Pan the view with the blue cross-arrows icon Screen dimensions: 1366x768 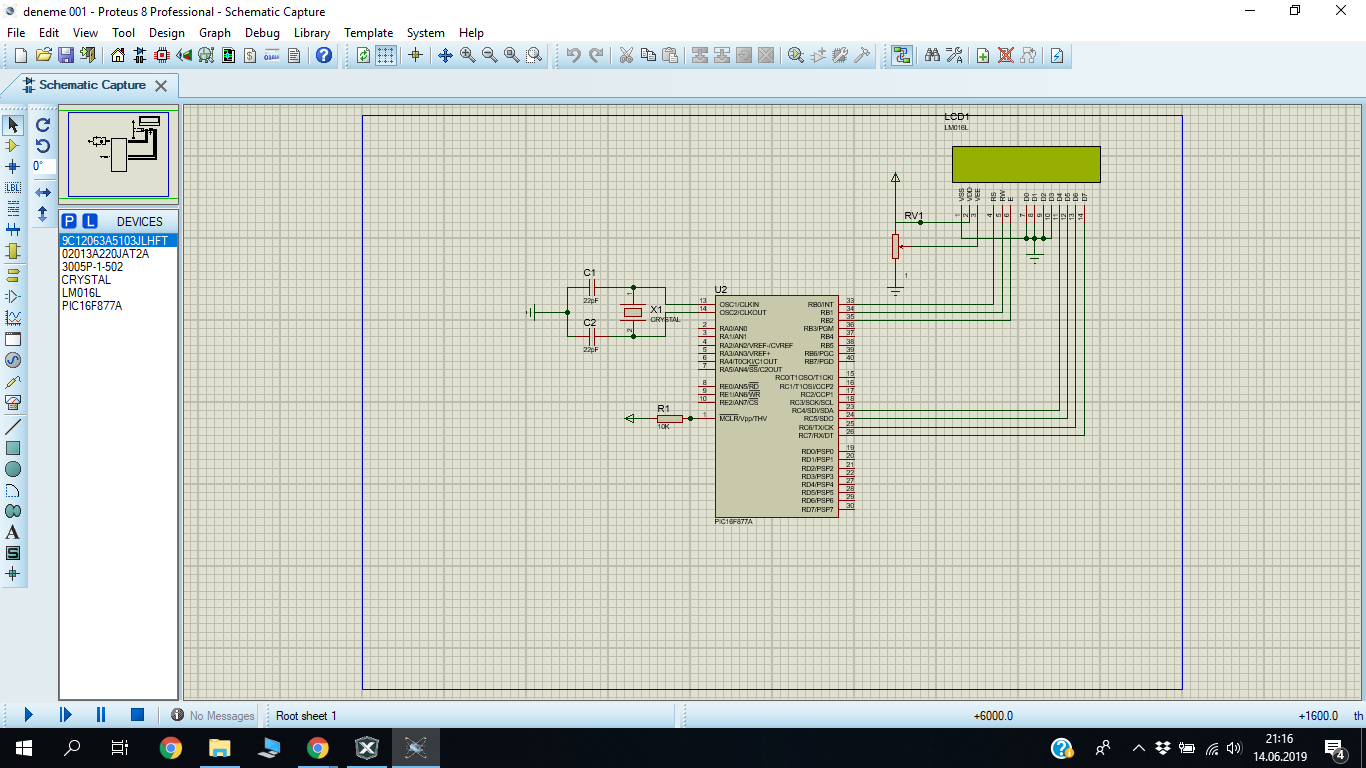[x=446, y=55]
